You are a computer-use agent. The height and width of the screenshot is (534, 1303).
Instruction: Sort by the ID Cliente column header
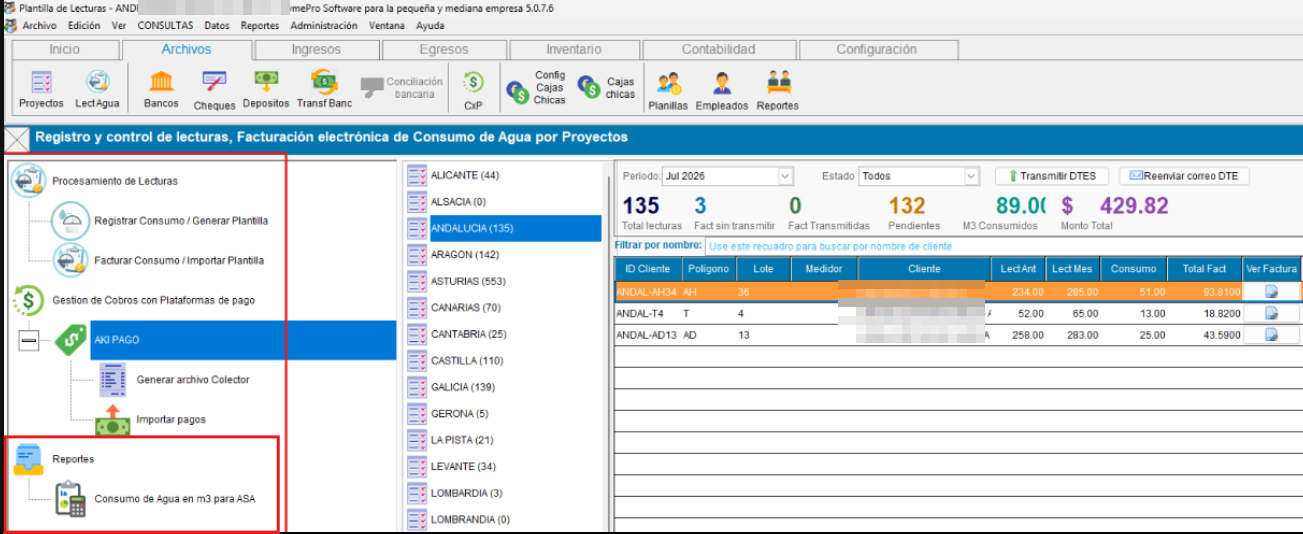[648, 269]
